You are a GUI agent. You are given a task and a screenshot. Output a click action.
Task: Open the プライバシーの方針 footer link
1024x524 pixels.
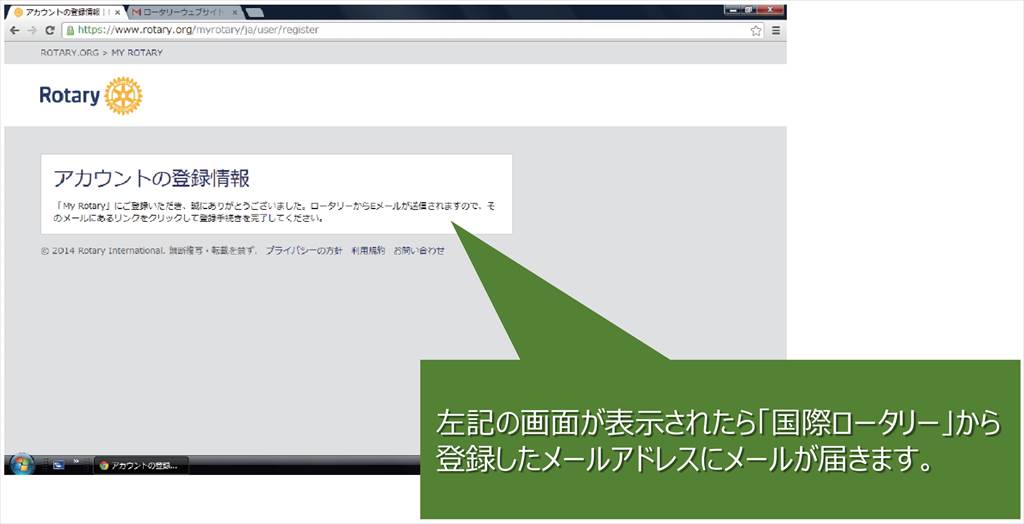click(x=303, y=250)
